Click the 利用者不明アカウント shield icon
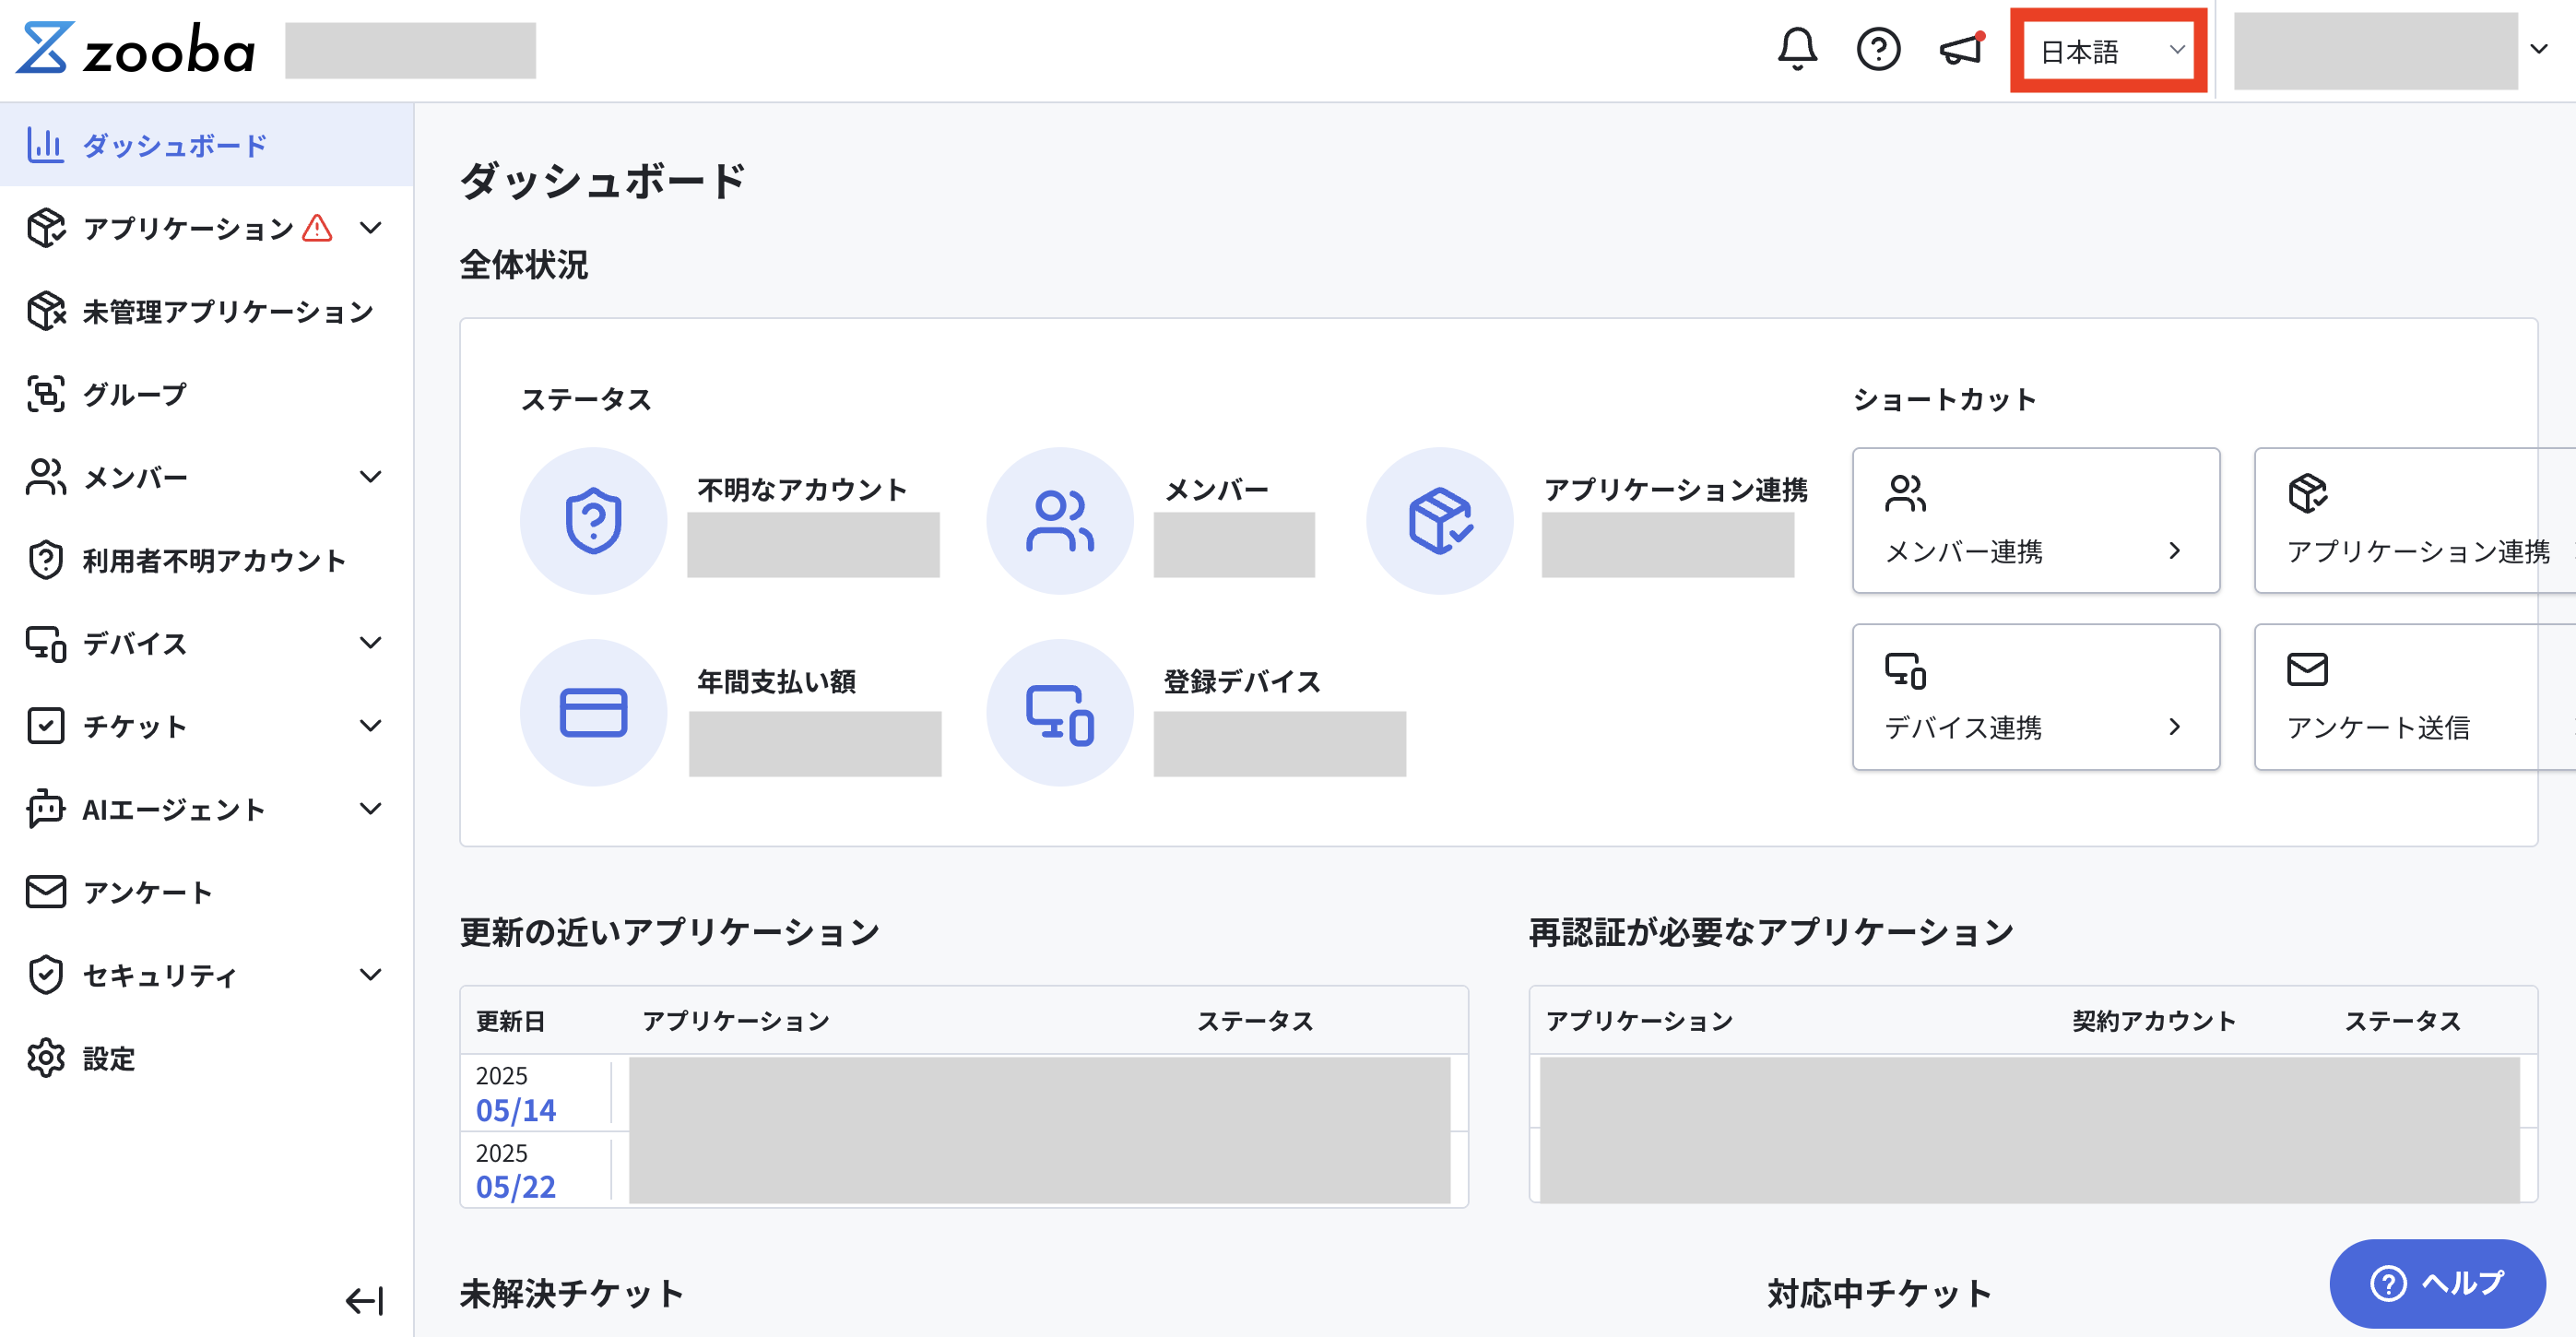The image size is (2576, 1337). tap(45, 560)
